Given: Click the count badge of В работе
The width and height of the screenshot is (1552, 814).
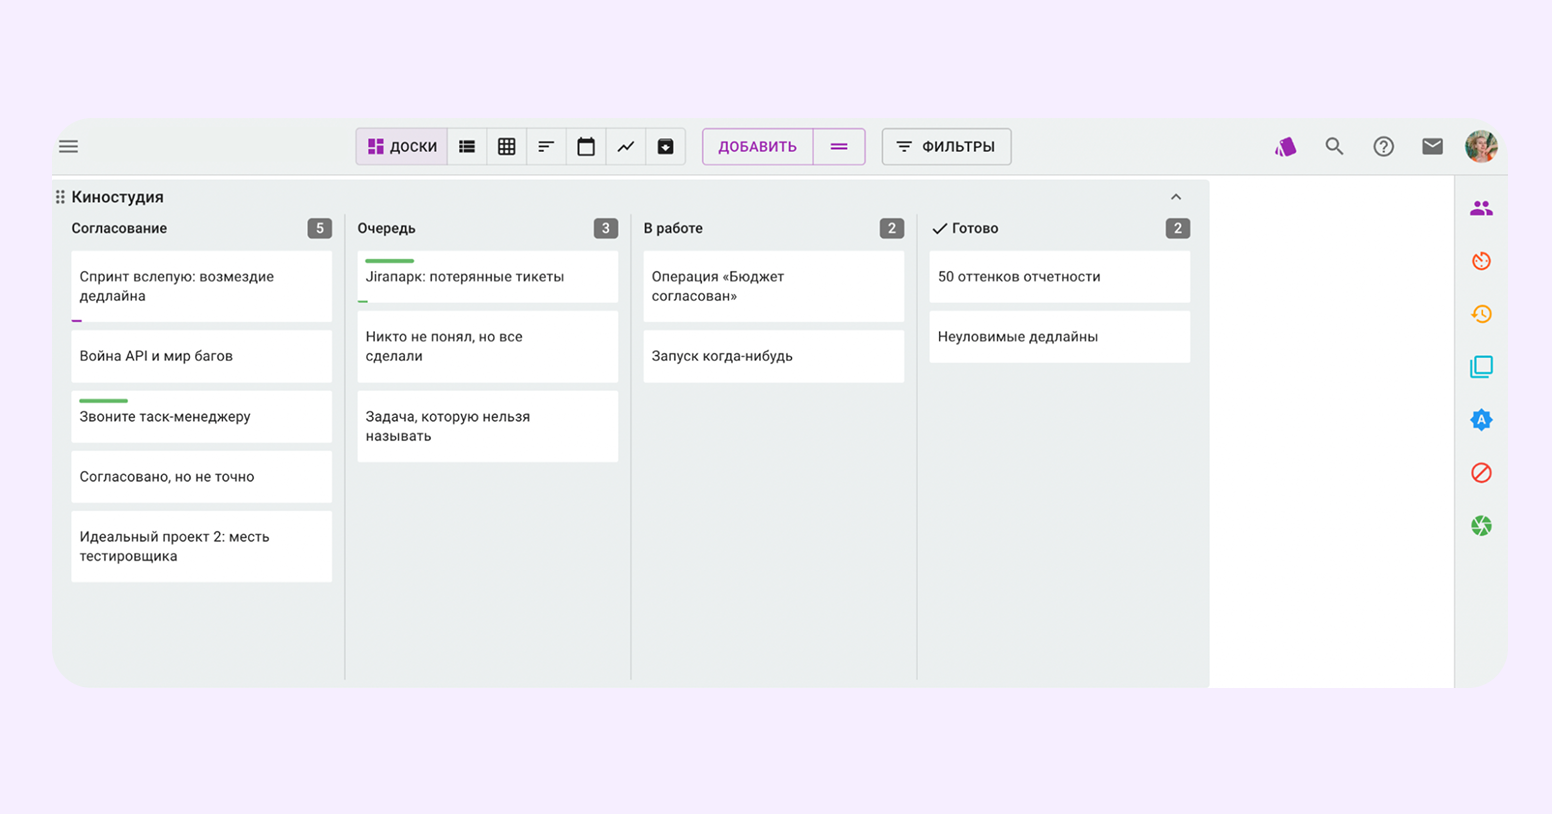Looking at the screenshot, I should (x=892, y=228).
